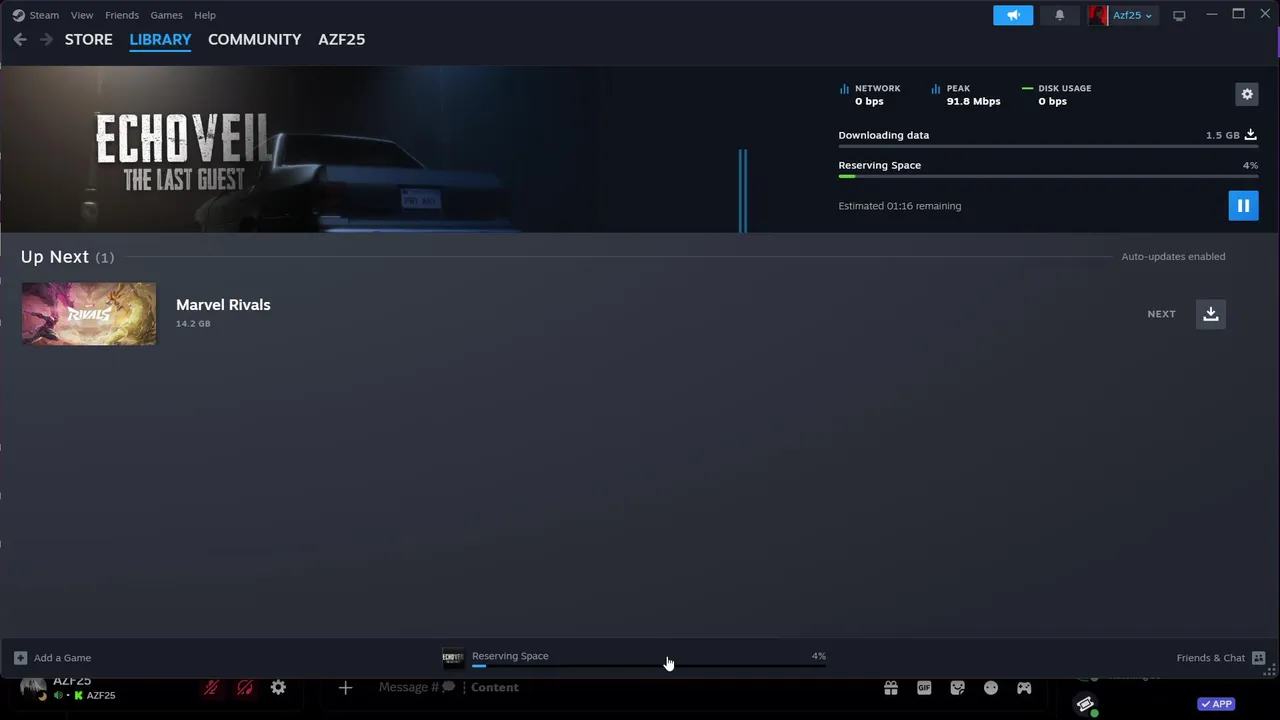Click the NETWORK 0 bps stat

point(870,94)
